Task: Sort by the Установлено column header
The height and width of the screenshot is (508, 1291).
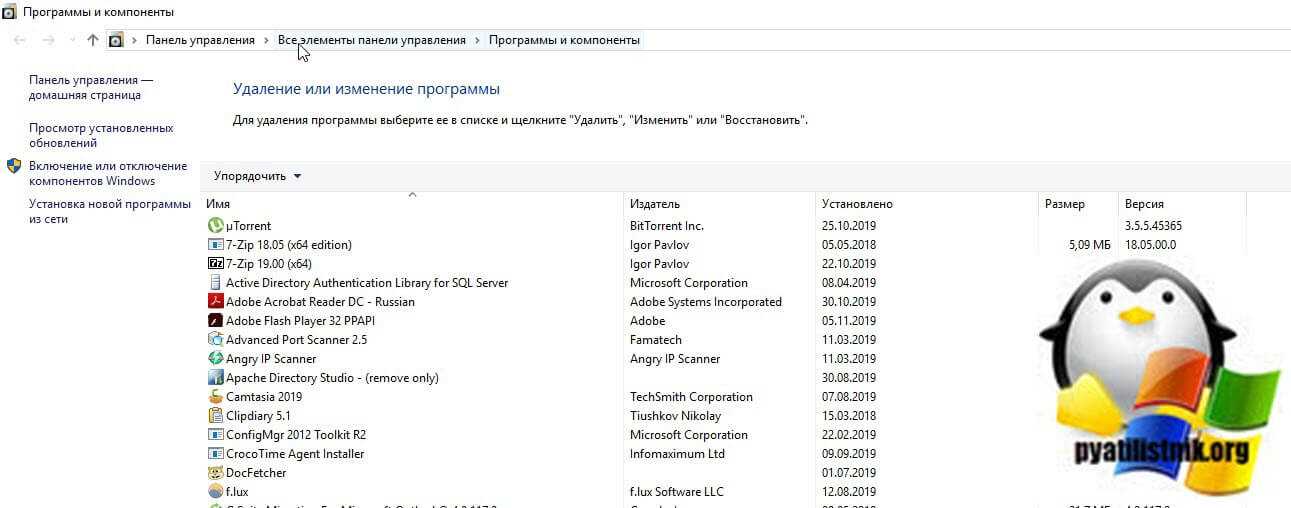Action: (x=857, y=204)
